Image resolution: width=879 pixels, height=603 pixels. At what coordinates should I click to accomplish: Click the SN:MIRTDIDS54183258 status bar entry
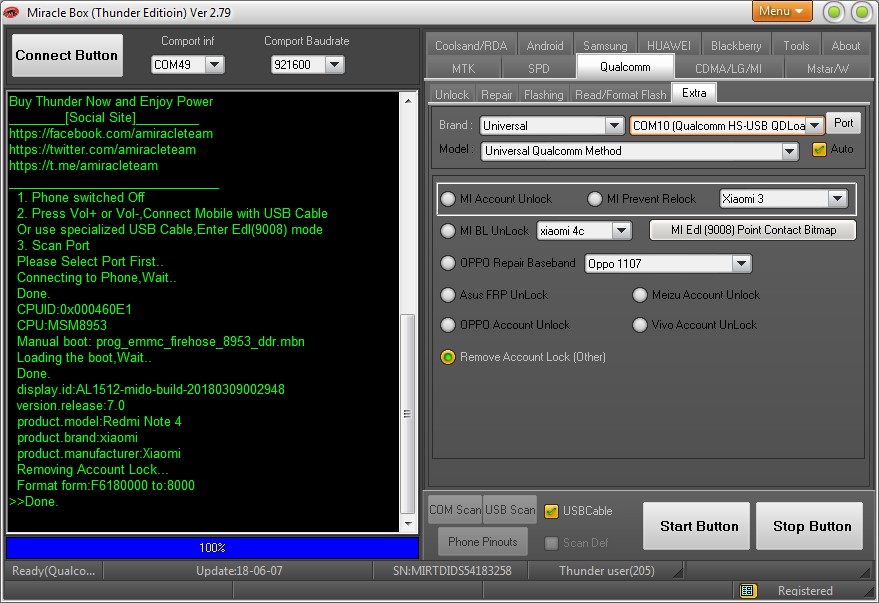pyautogui.click(x=452, y=570)
